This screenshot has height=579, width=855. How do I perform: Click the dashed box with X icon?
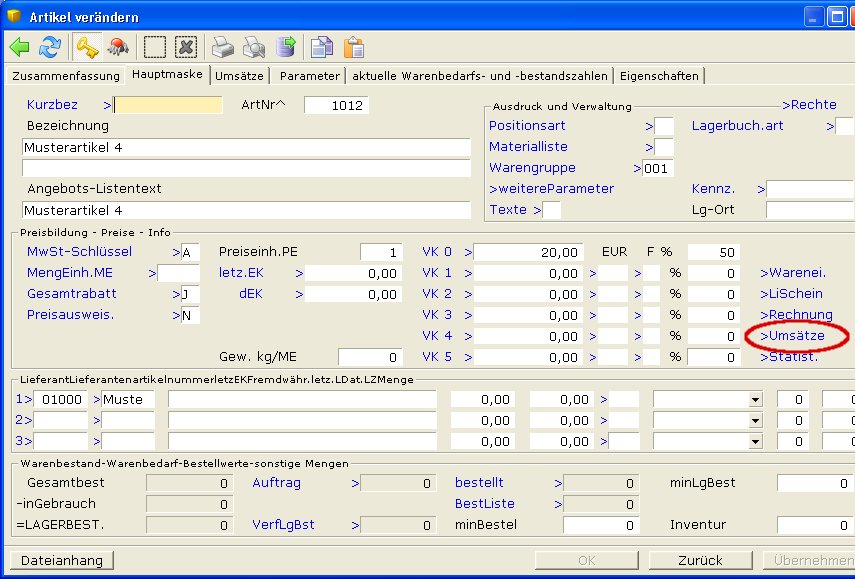click(x=185, y=47)
